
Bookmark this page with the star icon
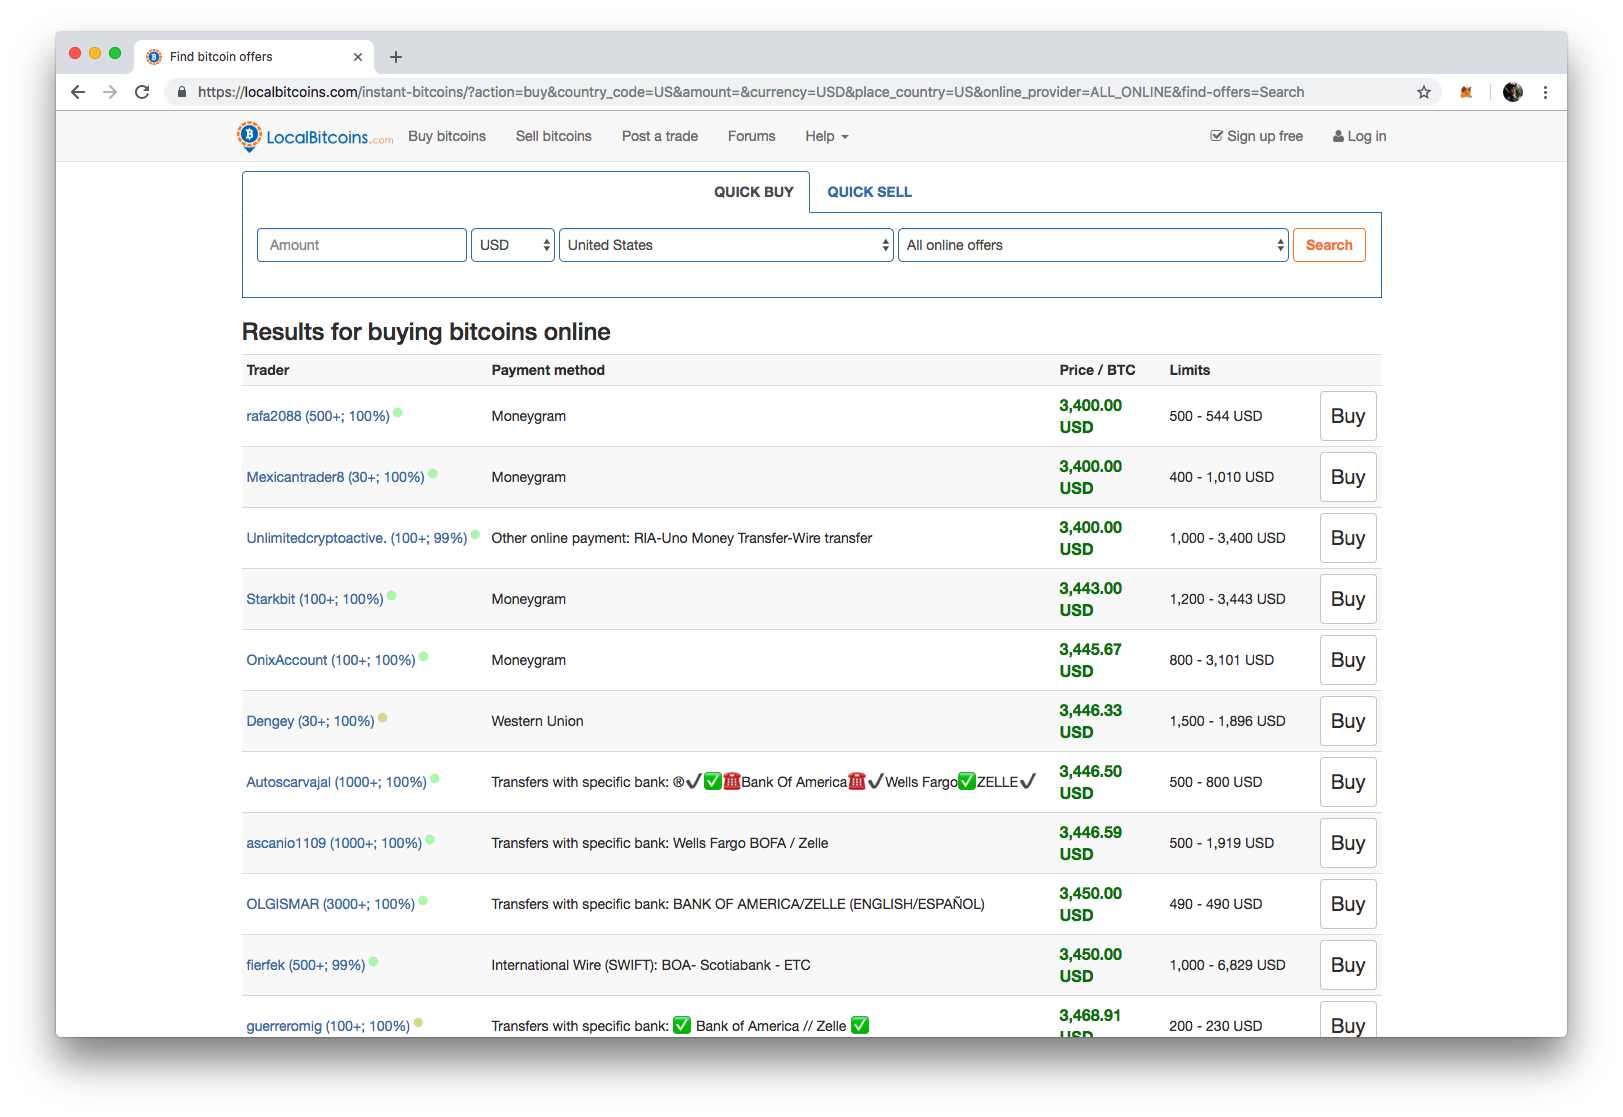point(1424,92)
